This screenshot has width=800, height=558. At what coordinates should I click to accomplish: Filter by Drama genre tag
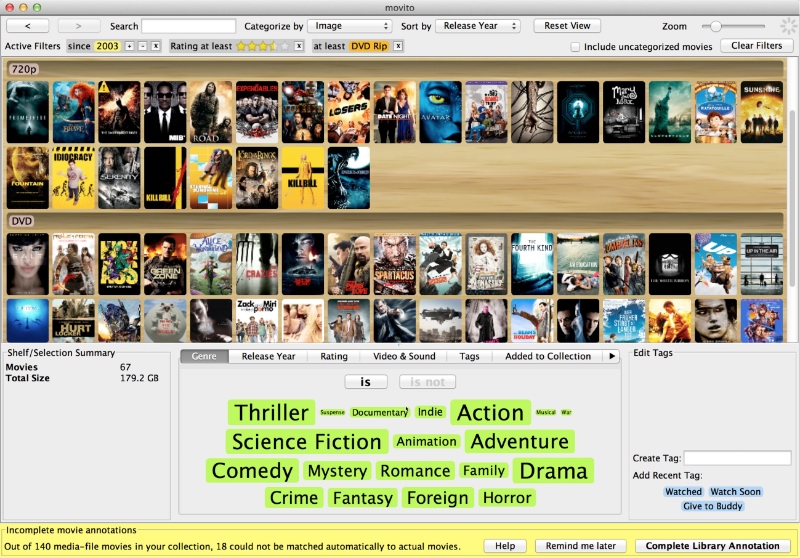point(554,470)
